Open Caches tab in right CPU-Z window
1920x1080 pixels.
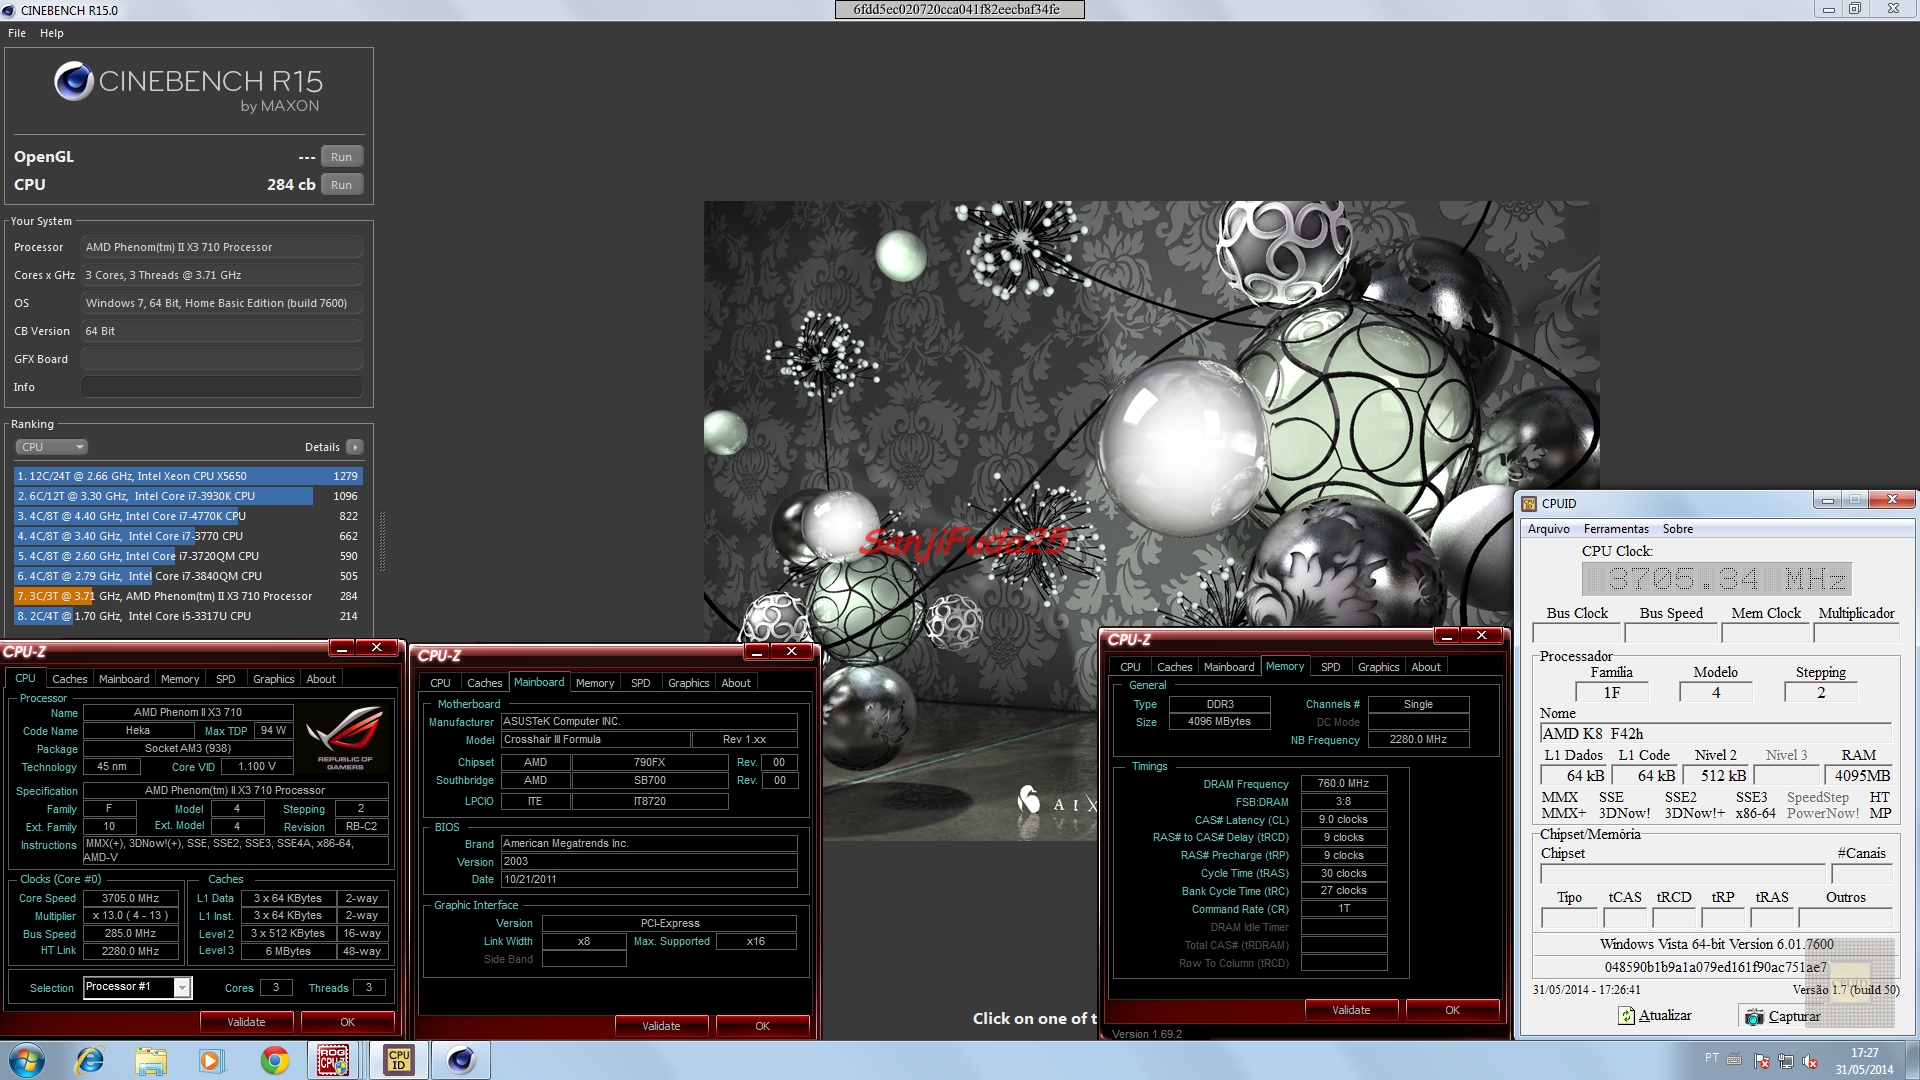click(1174, 667)
